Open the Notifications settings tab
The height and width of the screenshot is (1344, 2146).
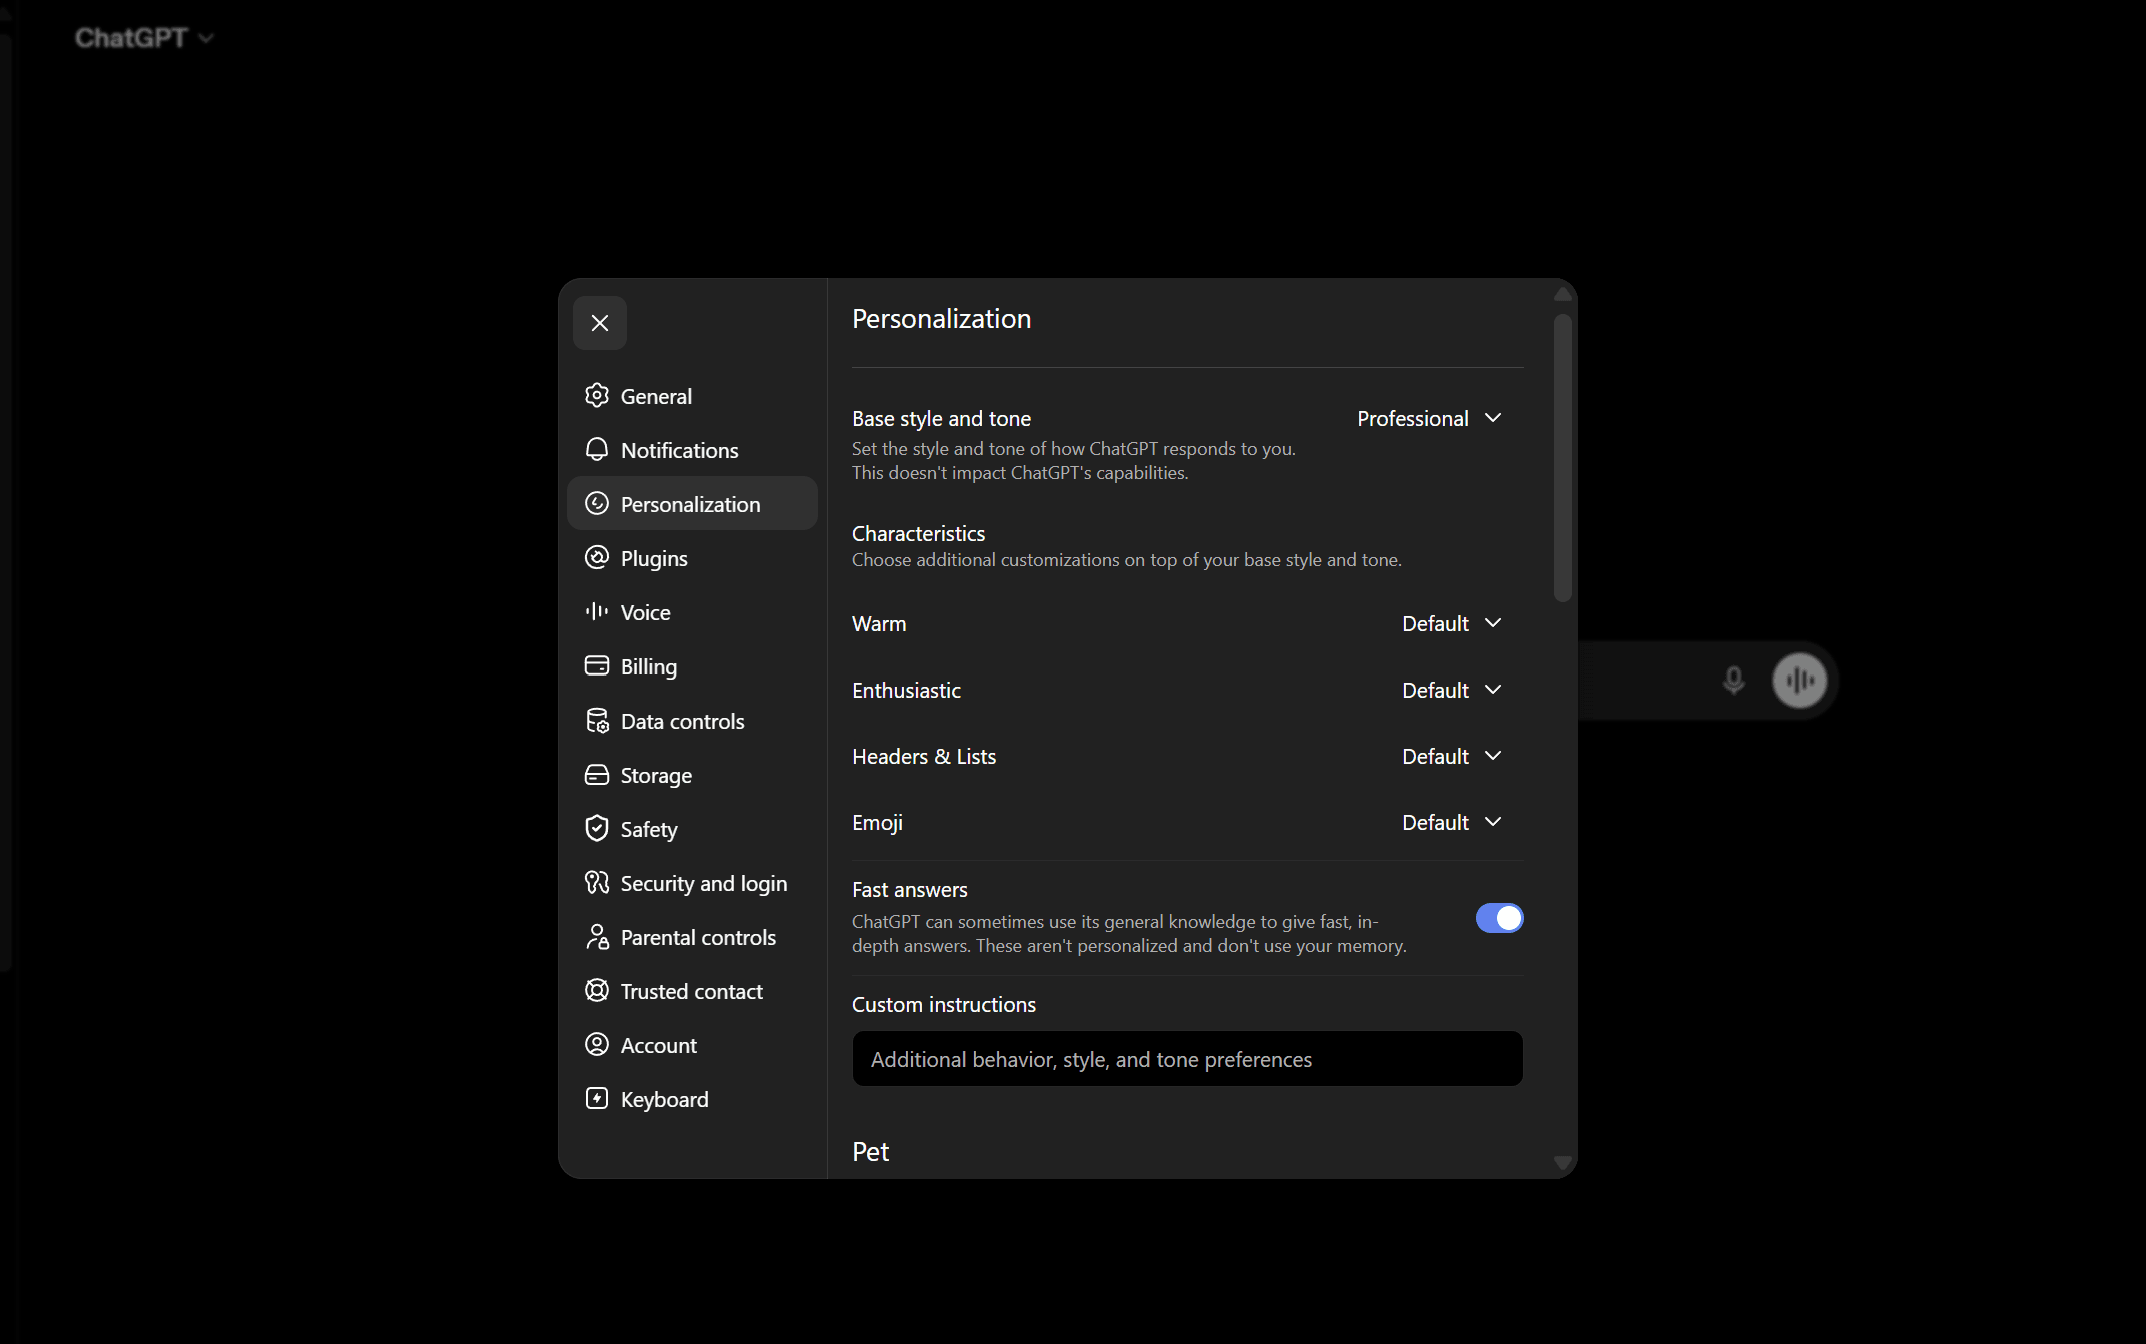[692, 450]
